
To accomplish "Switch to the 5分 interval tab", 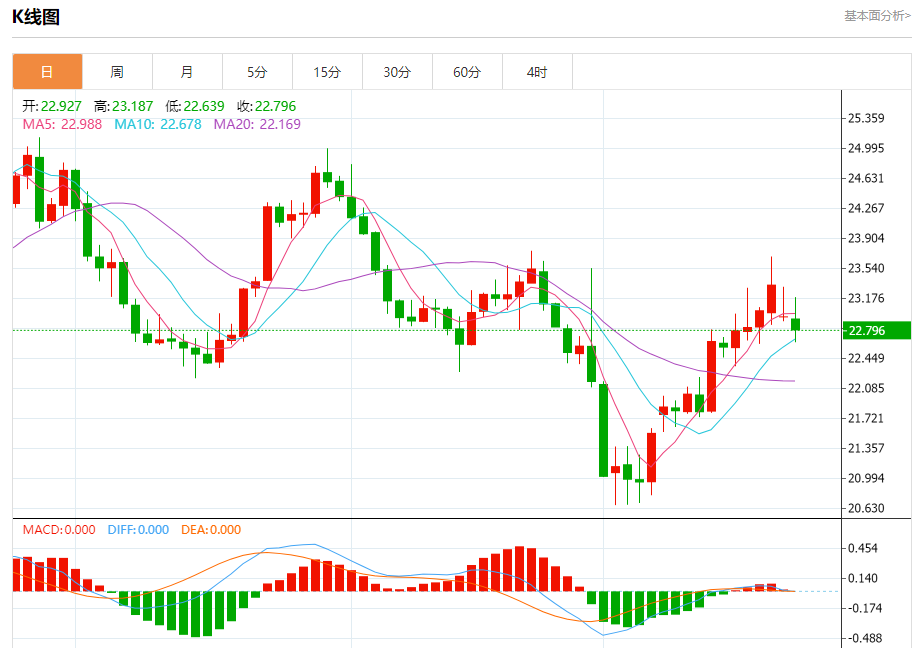I will click(x=257, y=72).
